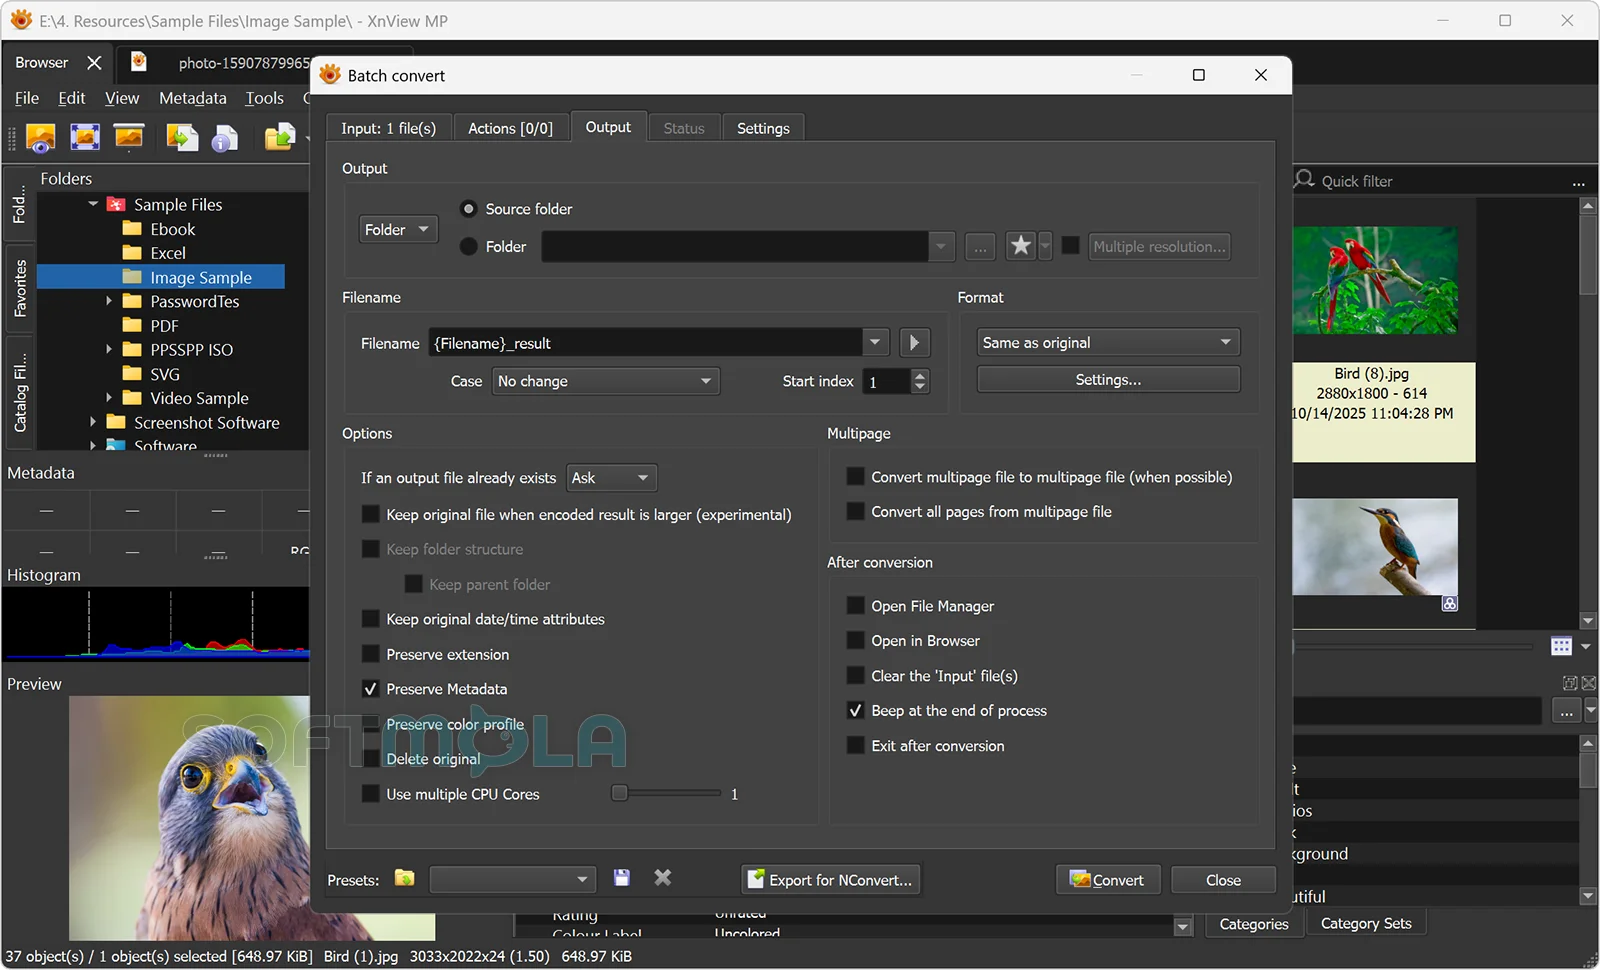
Task: Close the lower right panel icon
Action: click(x=1589, y=683)
